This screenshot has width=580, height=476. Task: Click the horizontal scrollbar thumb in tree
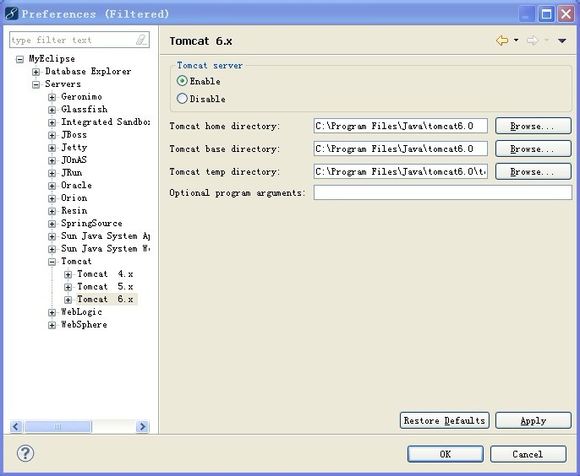tap(58, 426)
